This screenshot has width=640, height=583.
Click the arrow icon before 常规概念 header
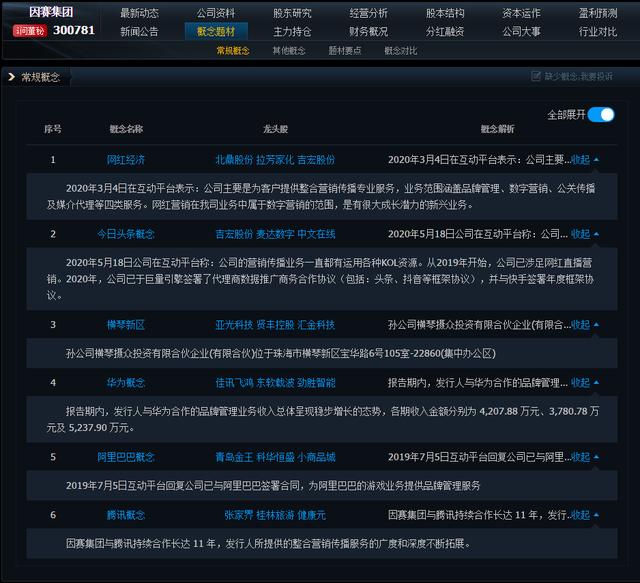click(11, 77)
